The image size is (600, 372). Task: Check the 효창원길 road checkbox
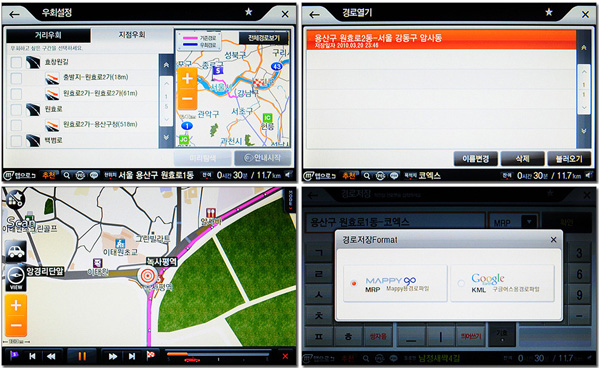16,62
